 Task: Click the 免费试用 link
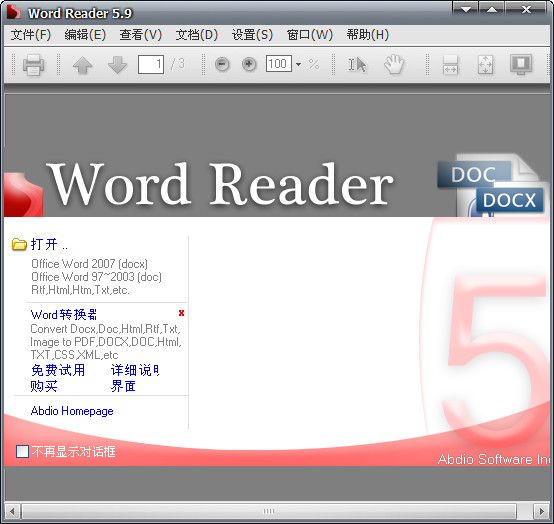[58, 370]
